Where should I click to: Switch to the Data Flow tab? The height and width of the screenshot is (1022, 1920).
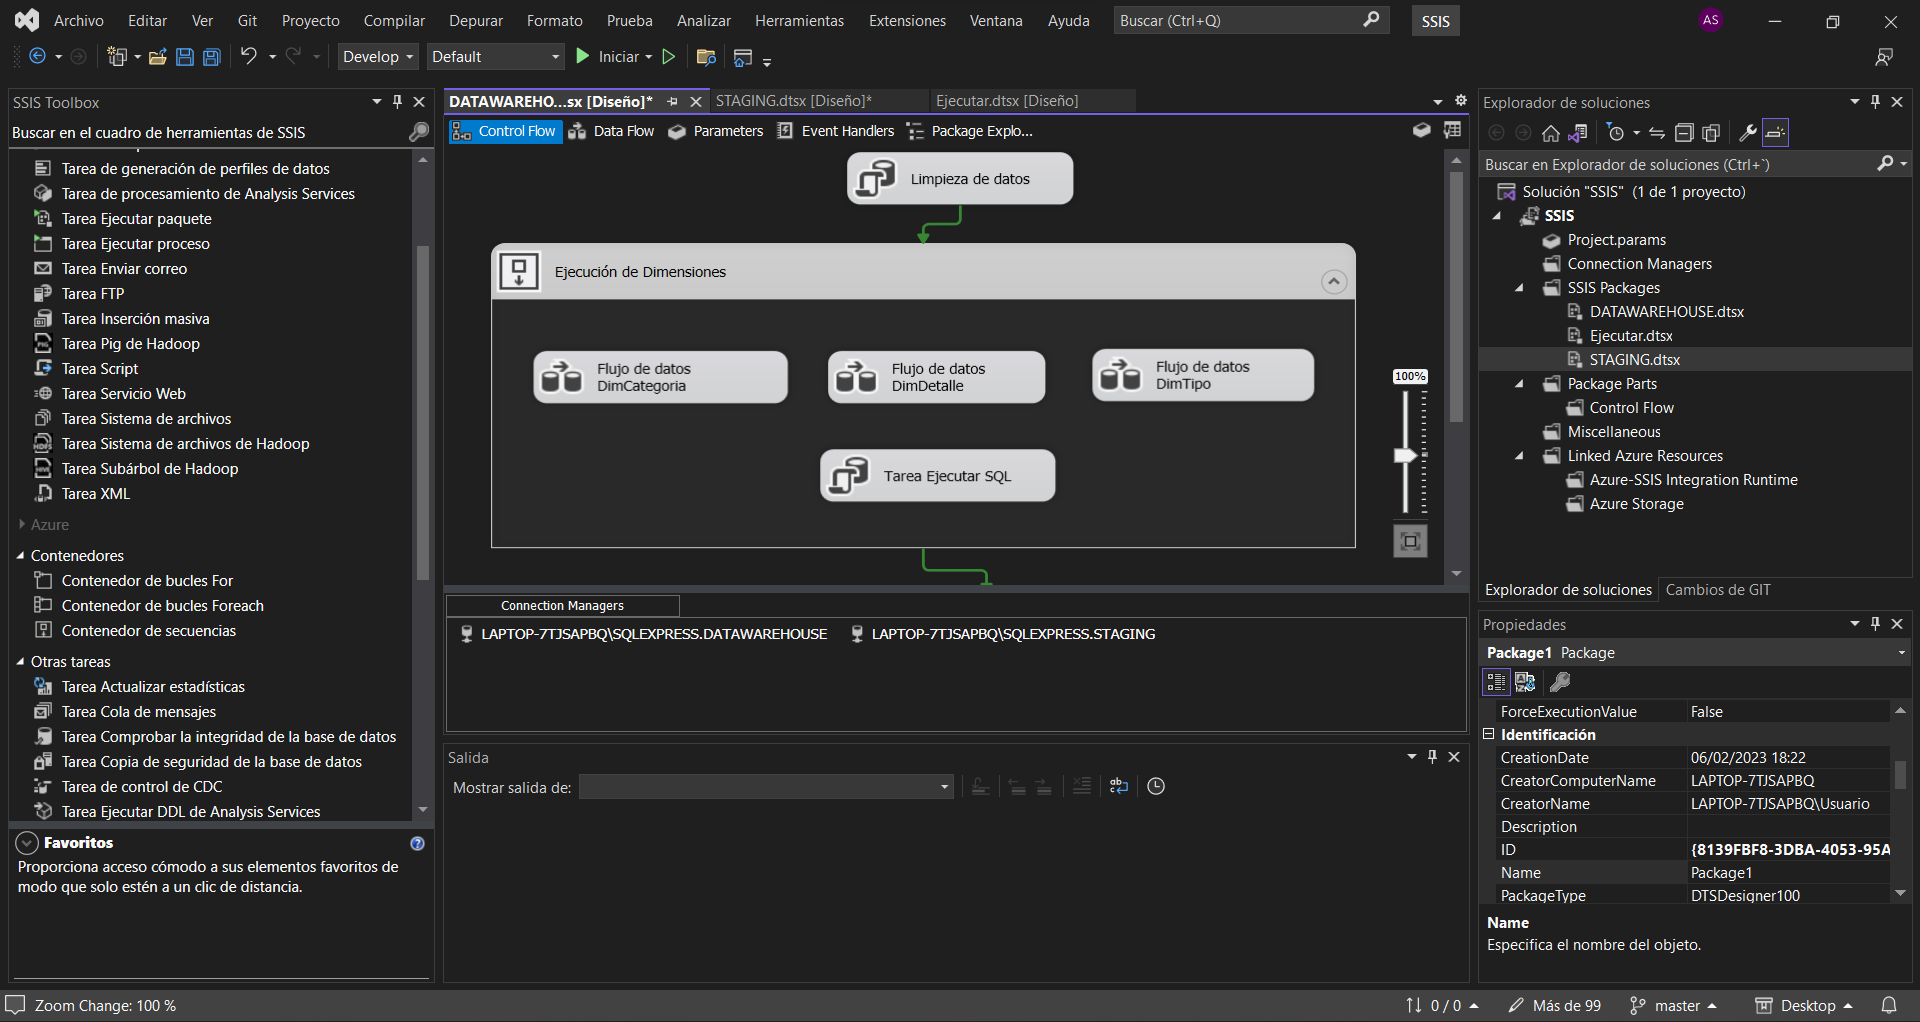click(612, 131)
